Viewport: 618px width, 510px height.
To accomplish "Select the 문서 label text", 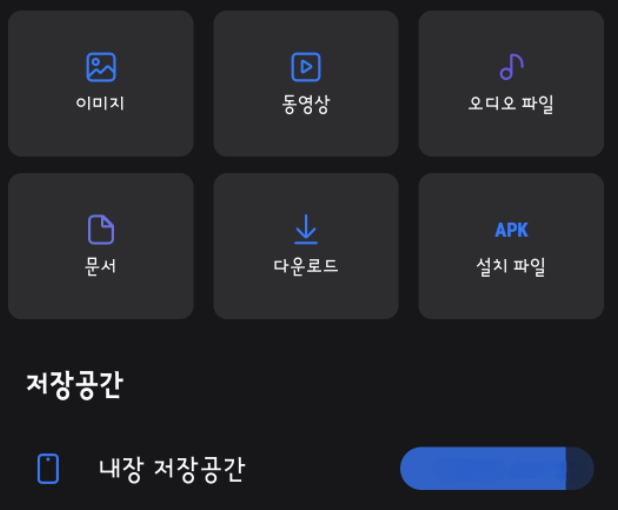I will tap(101, 266).
